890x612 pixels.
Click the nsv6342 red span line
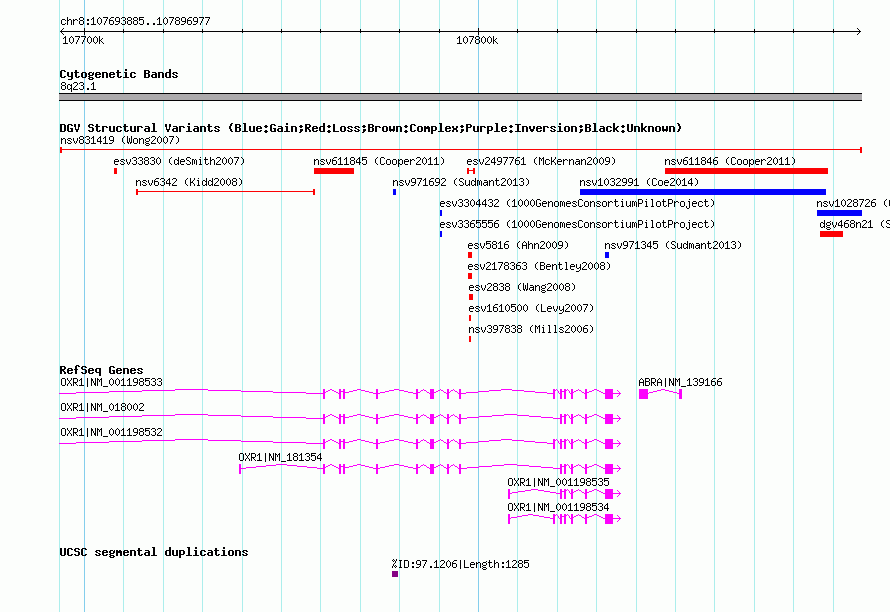[225, 192]
